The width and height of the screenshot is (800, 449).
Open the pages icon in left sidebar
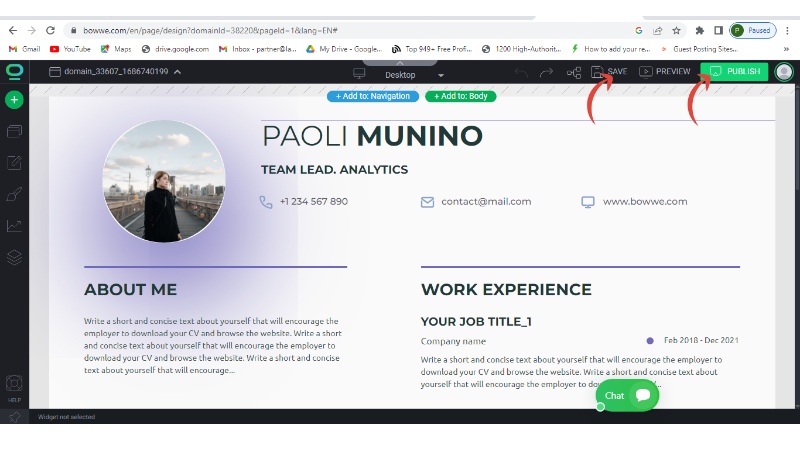click(x=14, y=131)
